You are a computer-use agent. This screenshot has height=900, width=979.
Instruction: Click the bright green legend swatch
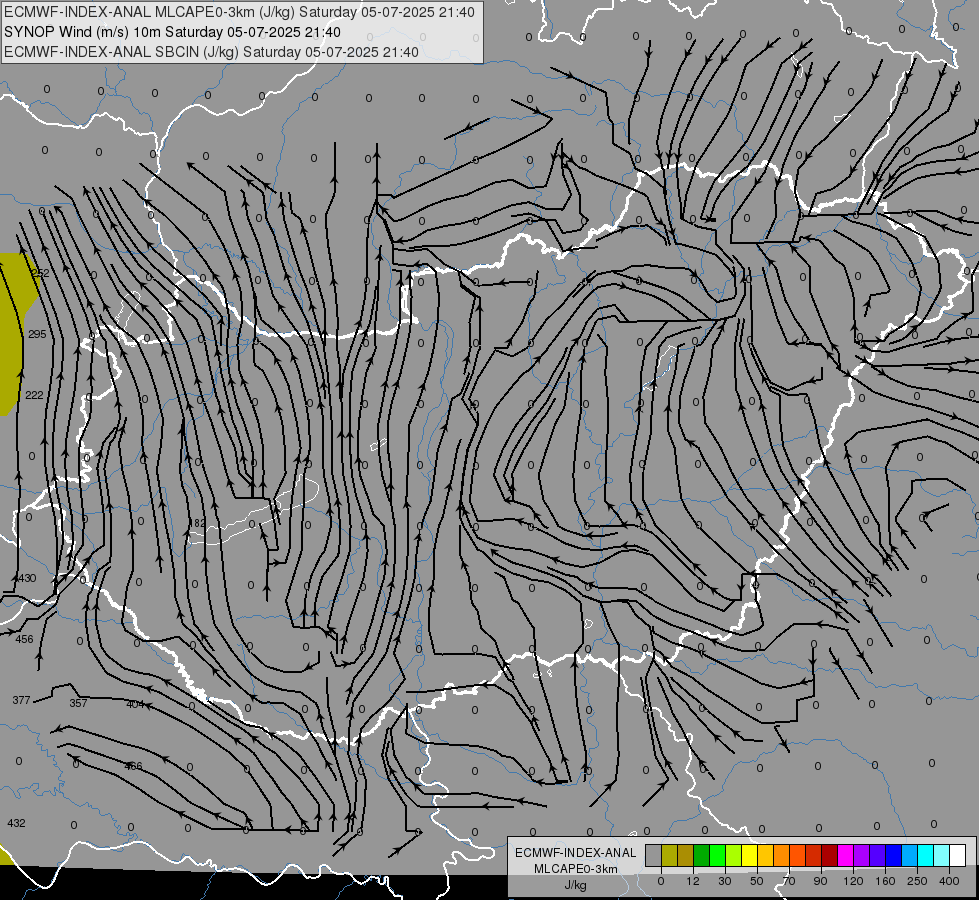tap(717, 855)
